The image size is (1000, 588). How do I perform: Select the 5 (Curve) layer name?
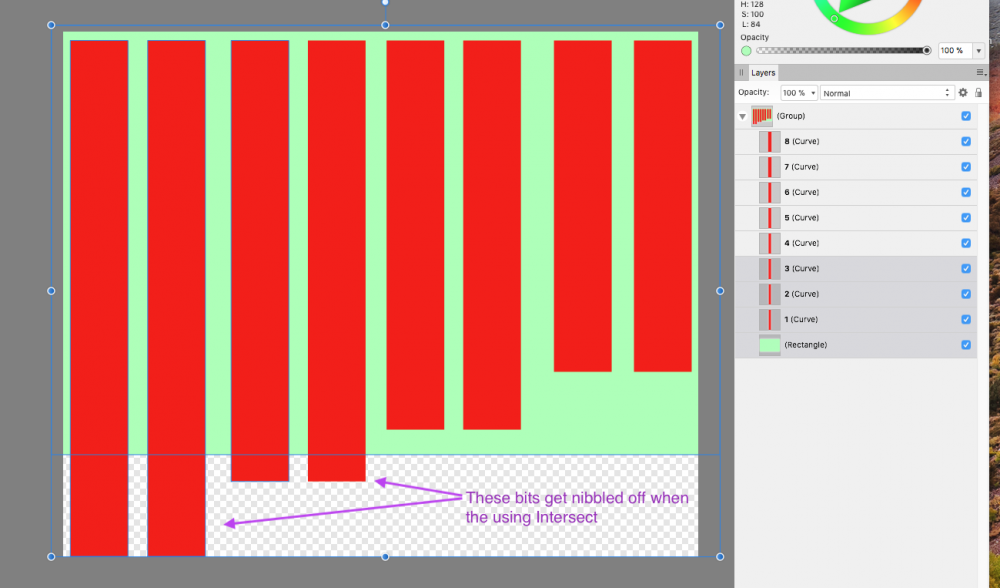802,217
